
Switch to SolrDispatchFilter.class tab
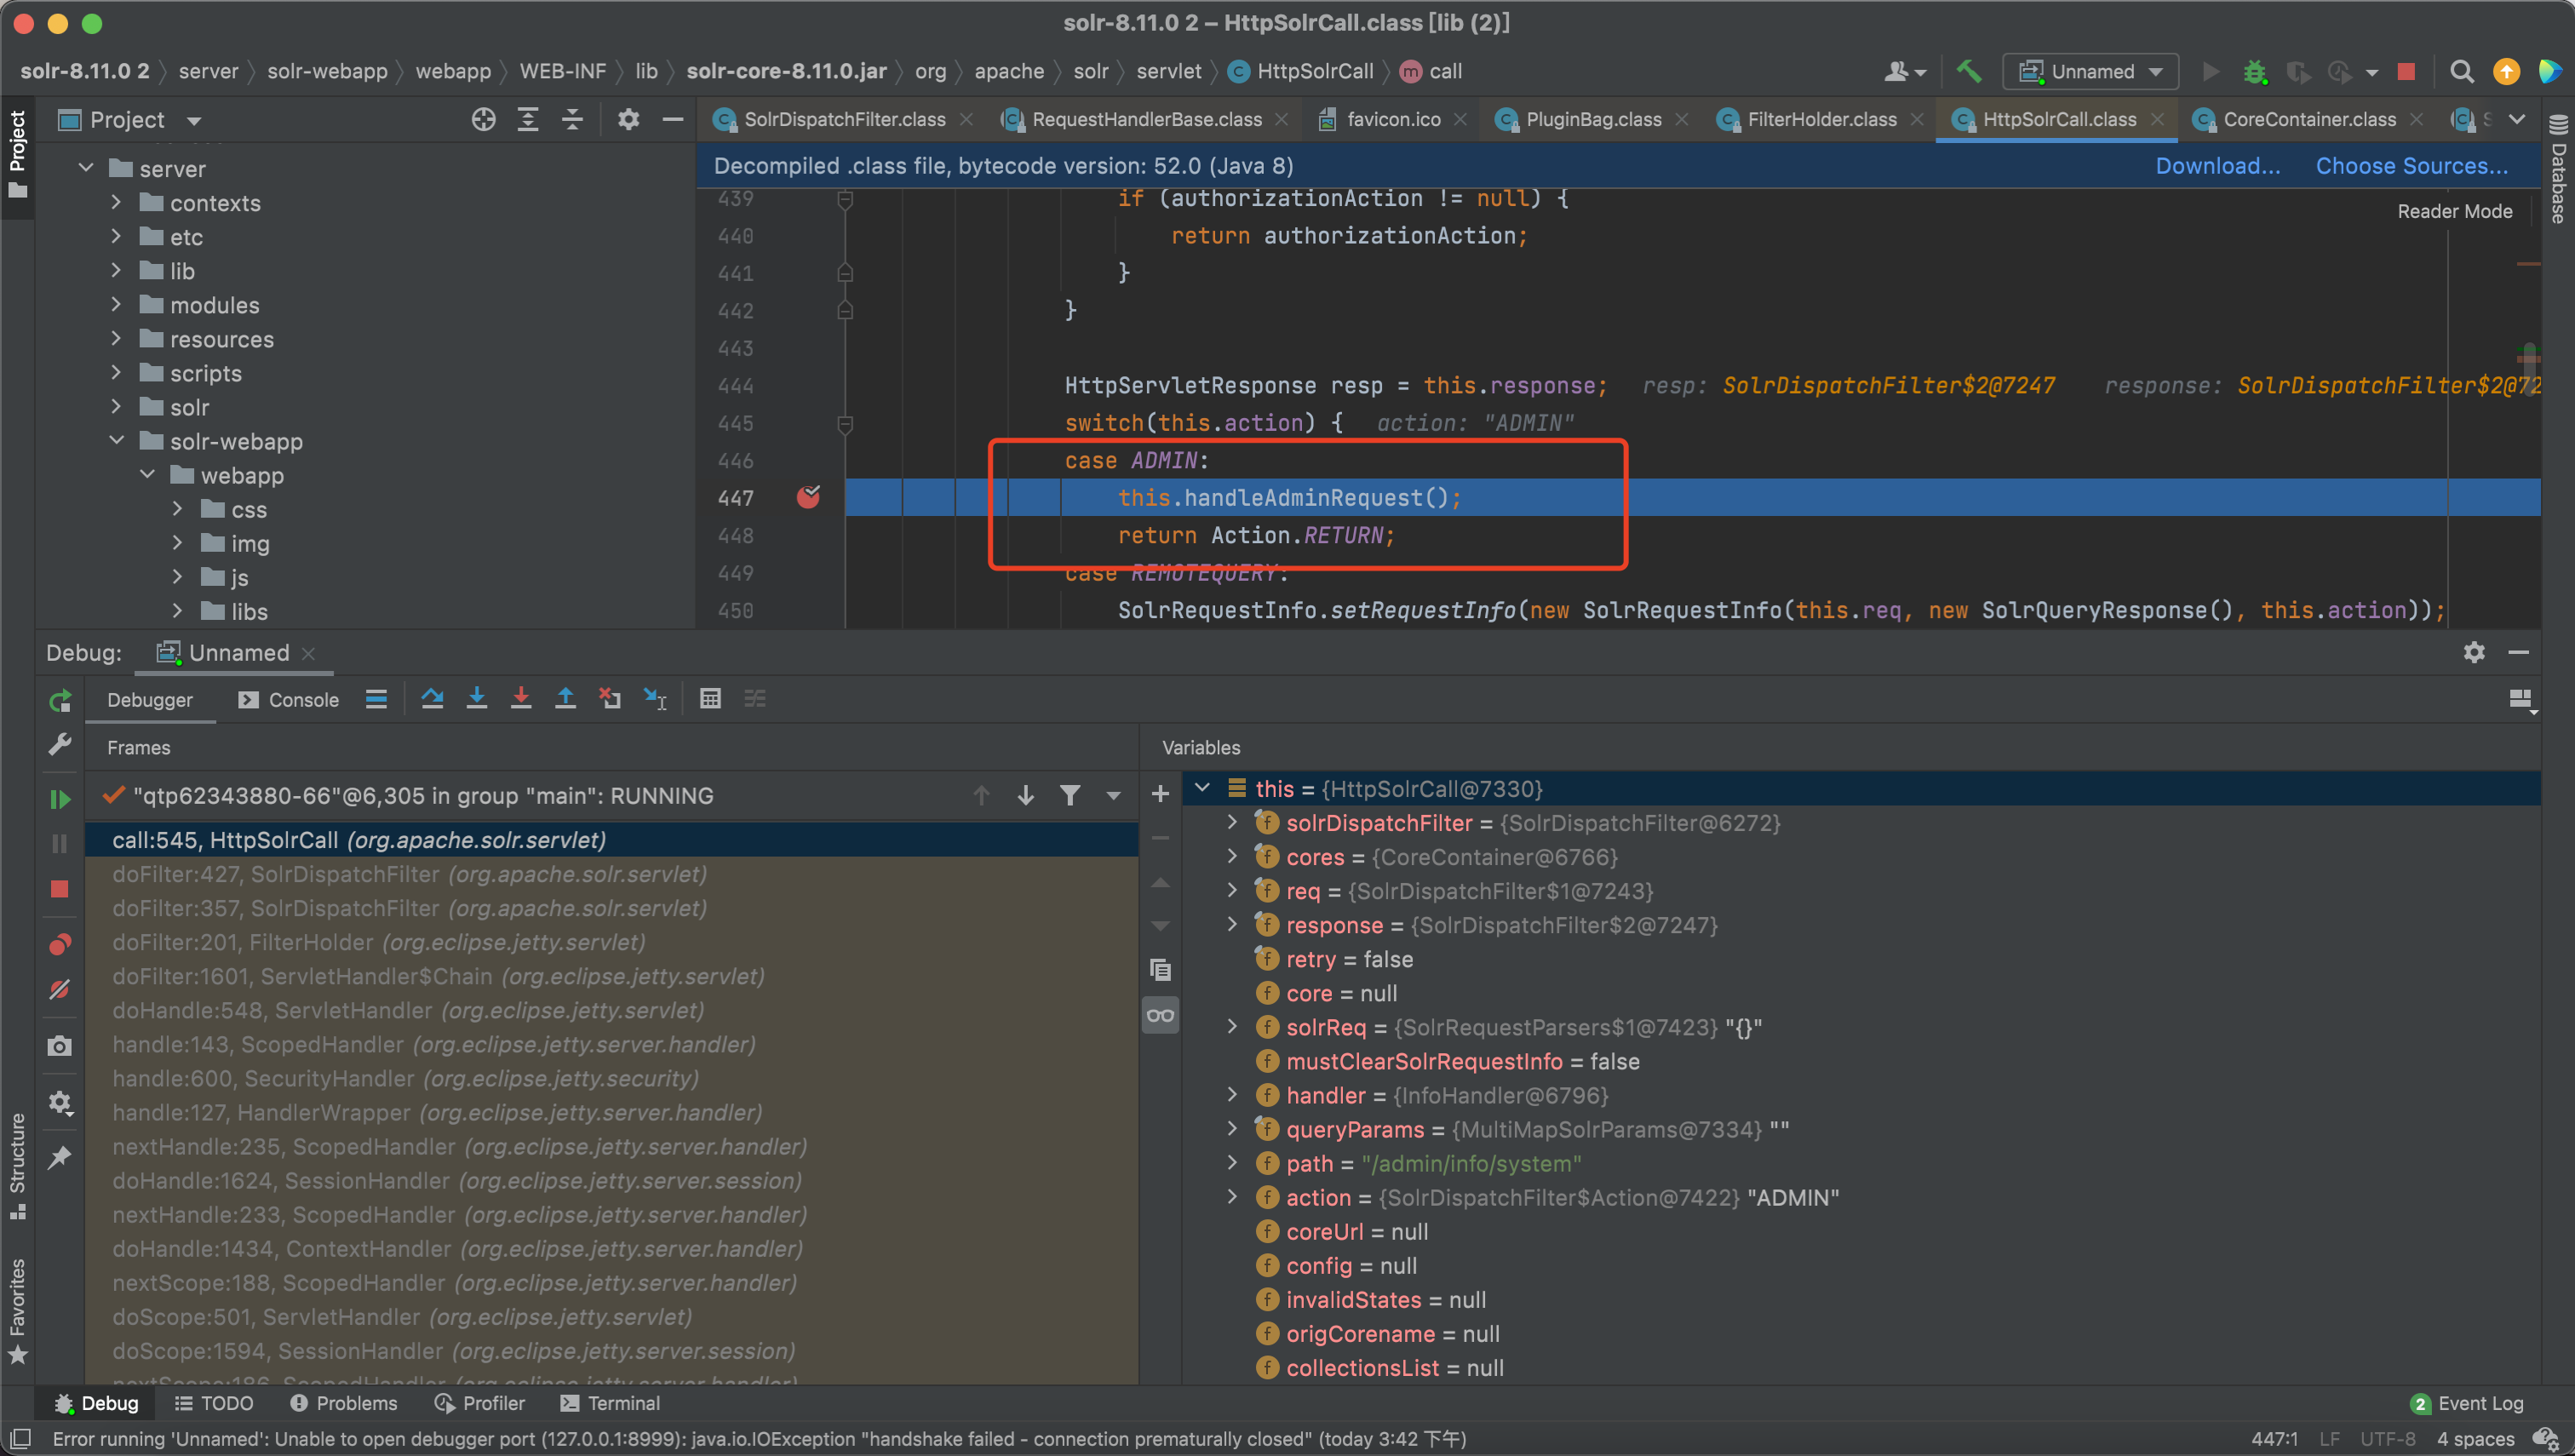tap(843, 119)
